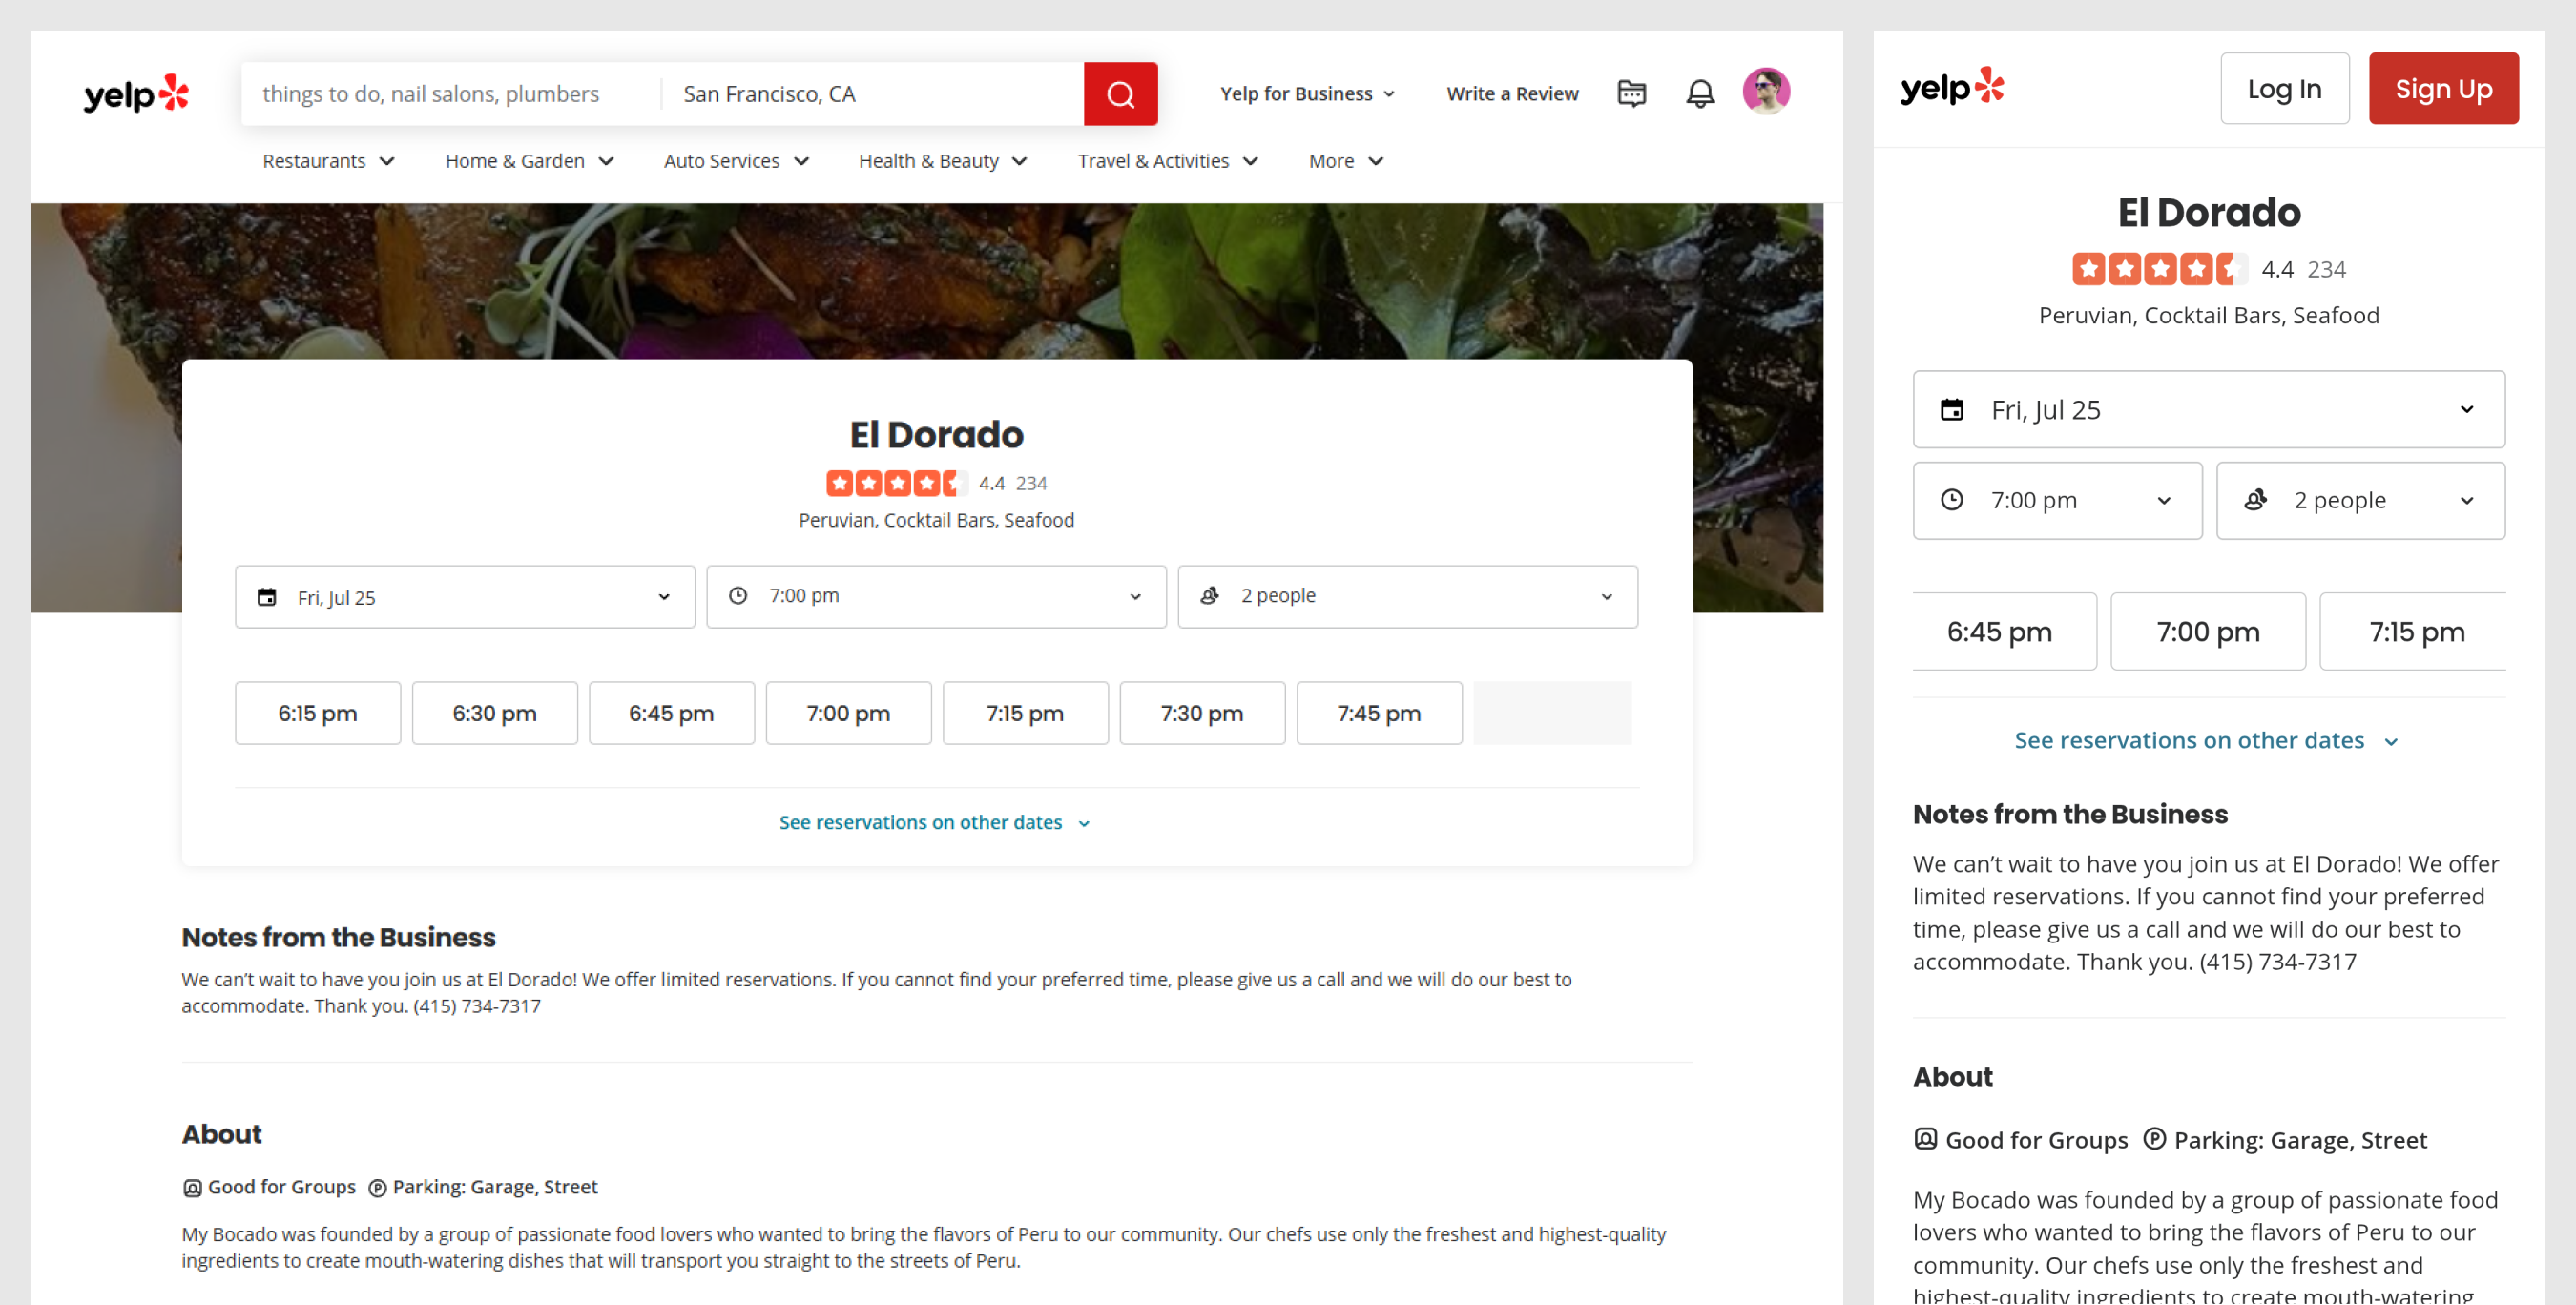Click clock icon in desktop time selector
The width and height of the screenshot is (2576, 1305).
(x=738, y=596)
